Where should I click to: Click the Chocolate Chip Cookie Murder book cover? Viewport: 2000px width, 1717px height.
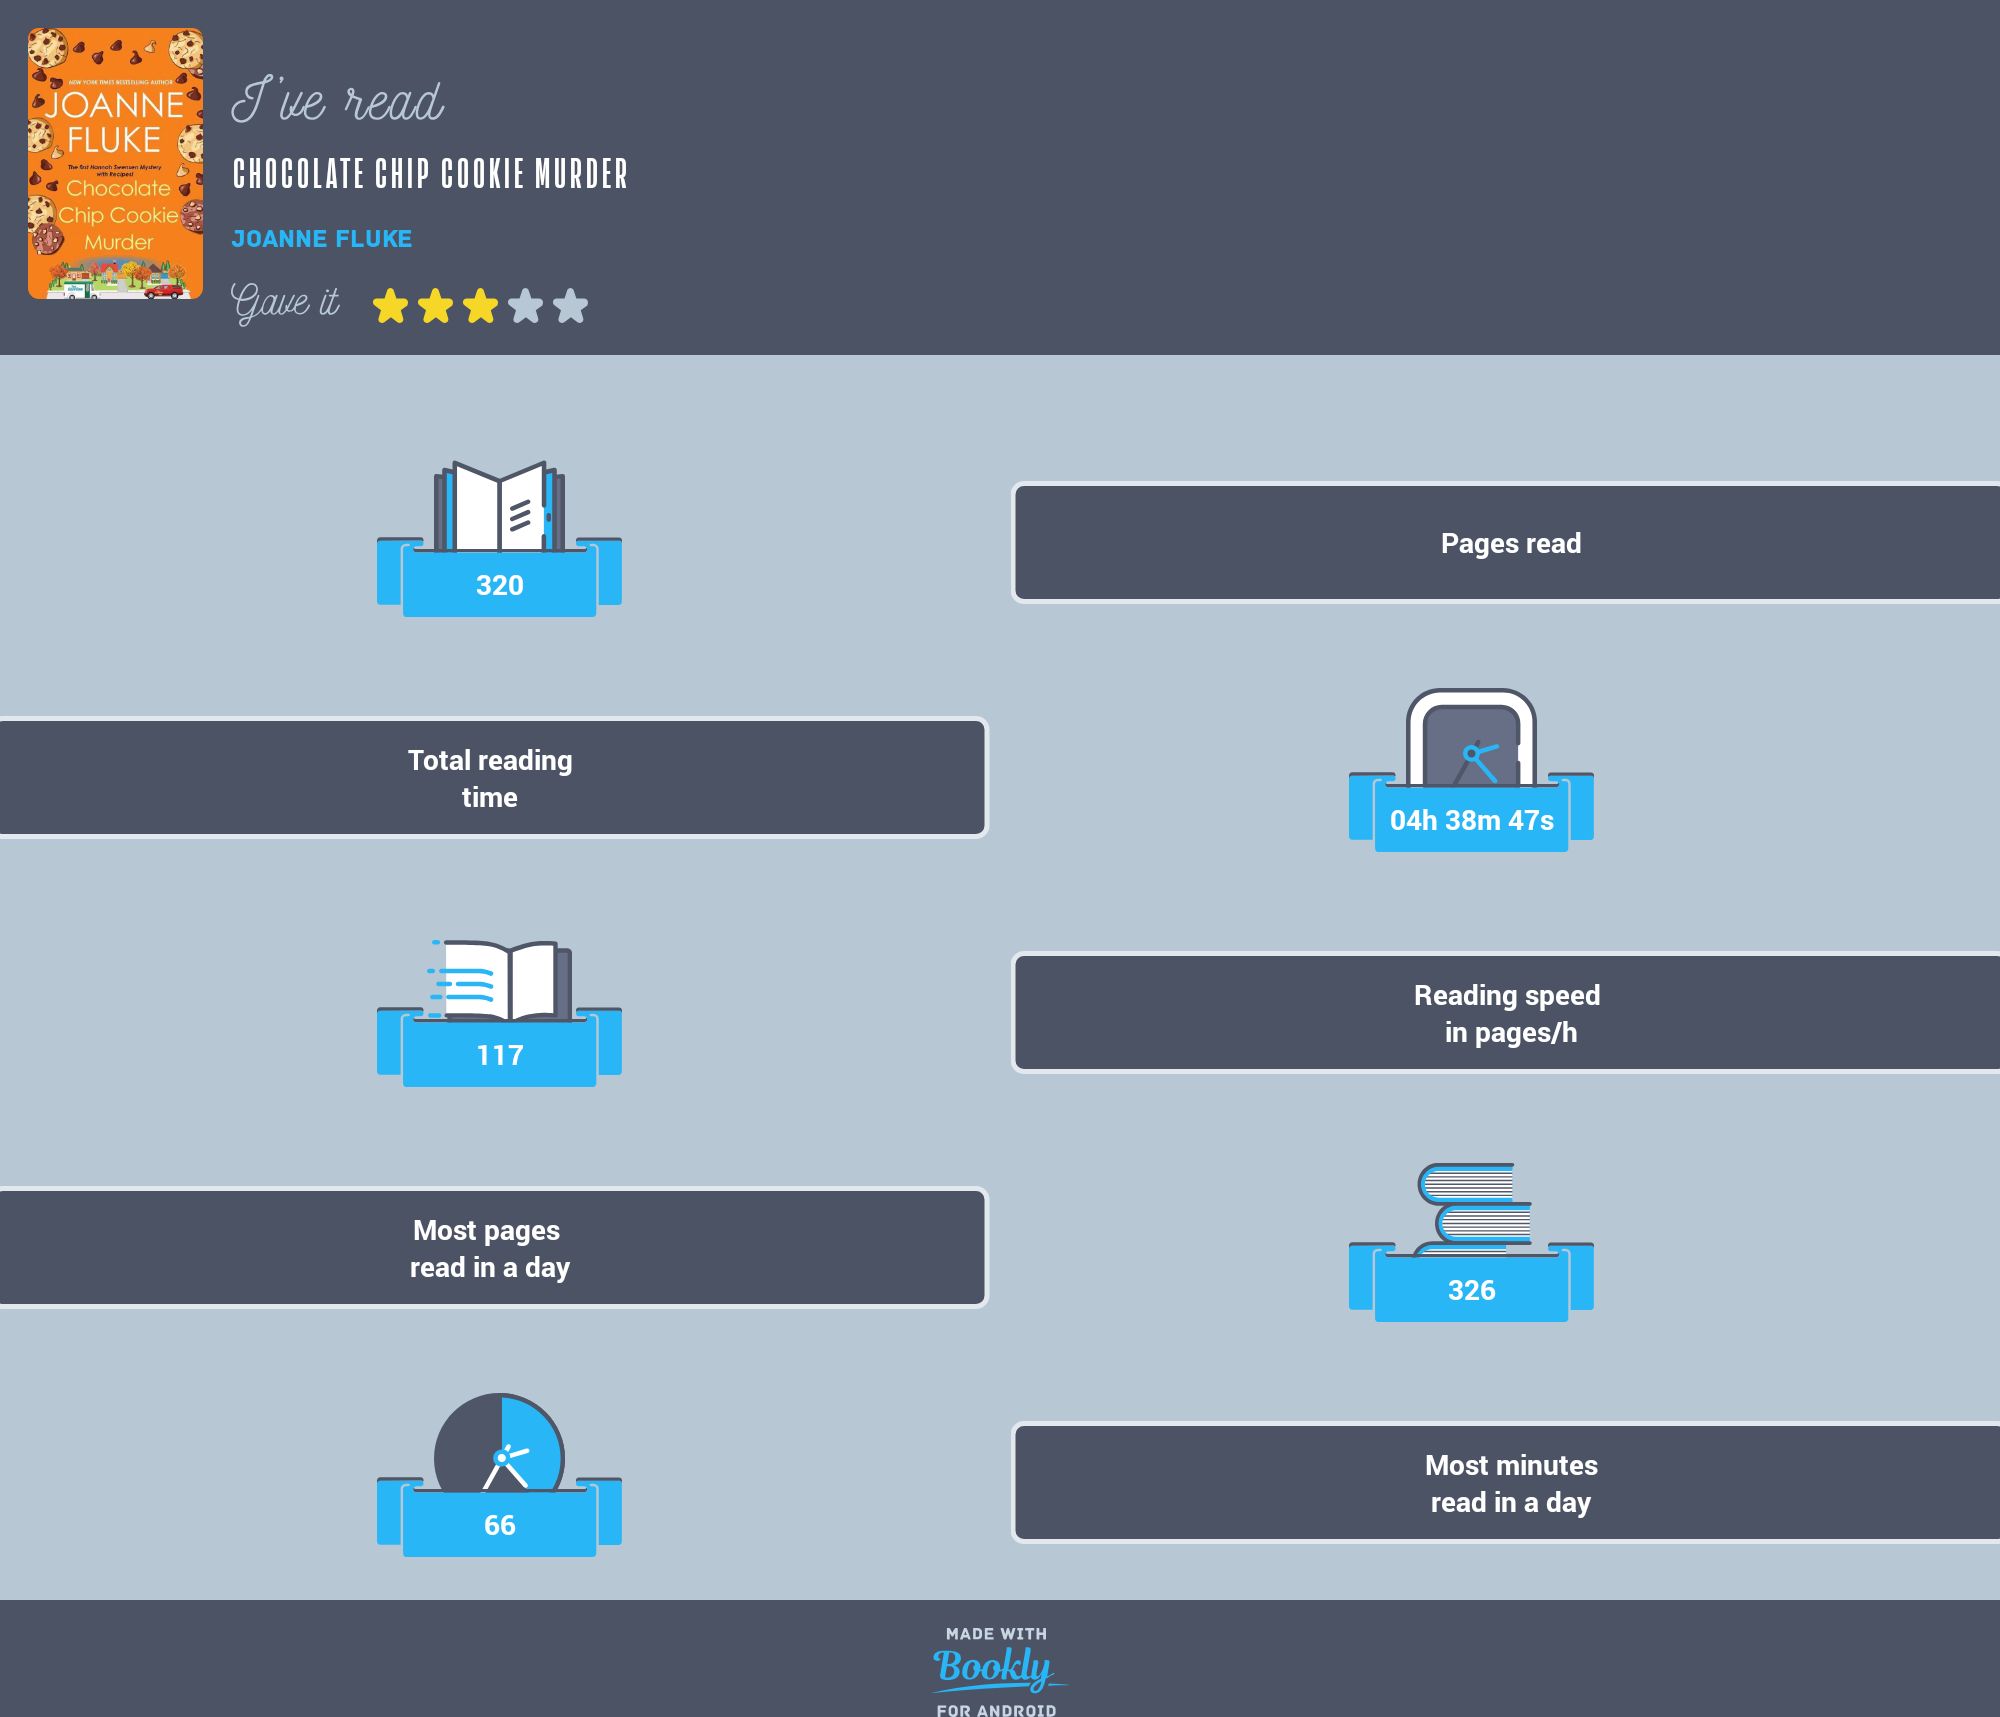(115, 163)
